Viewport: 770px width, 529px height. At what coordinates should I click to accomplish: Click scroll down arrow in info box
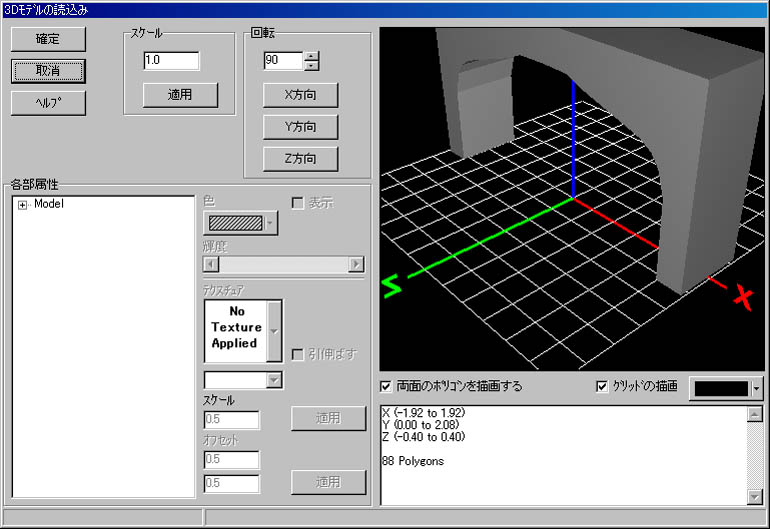coord(754,497)
